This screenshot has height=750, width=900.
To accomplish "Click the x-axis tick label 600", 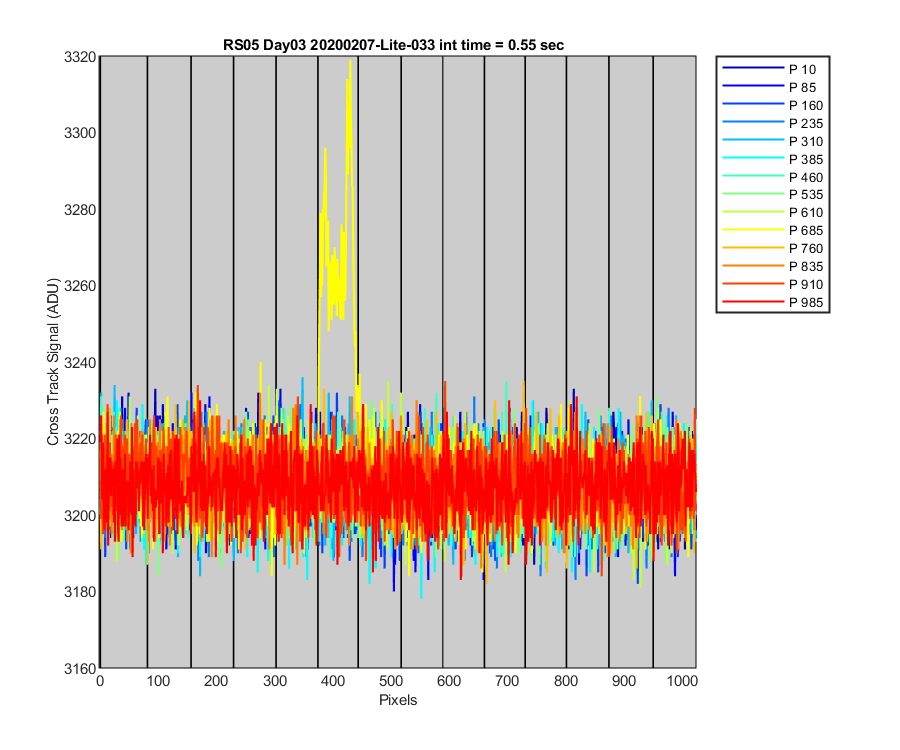I will point(449,681).
